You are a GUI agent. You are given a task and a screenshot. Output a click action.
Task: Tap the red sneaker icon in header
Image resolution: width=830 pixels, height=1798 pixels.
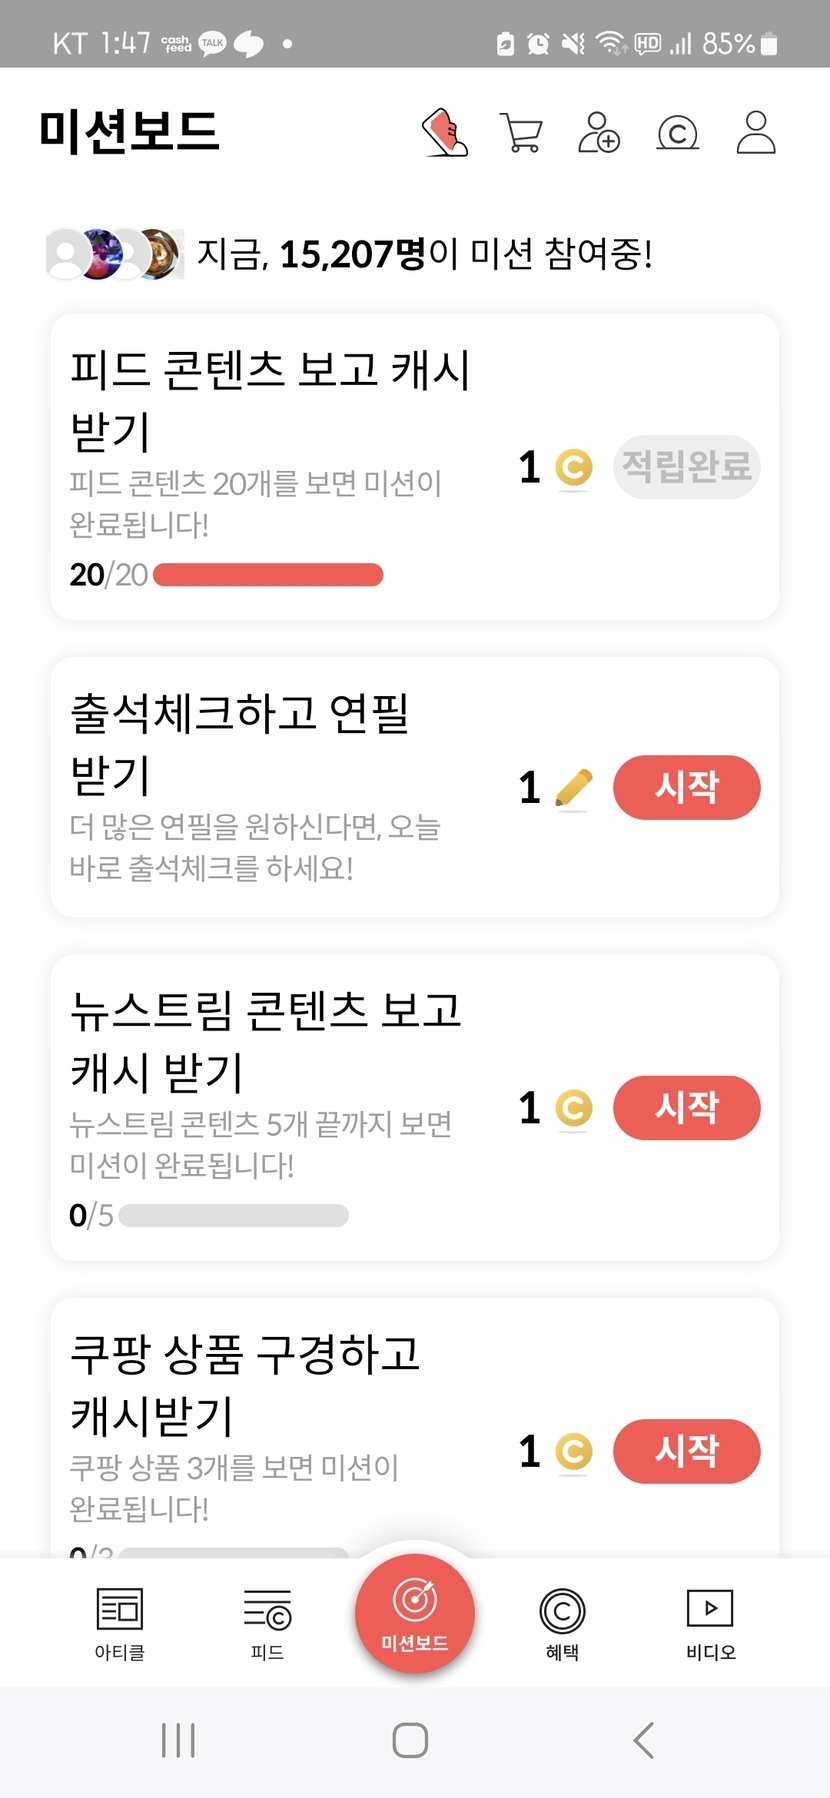tap(445, 133)
